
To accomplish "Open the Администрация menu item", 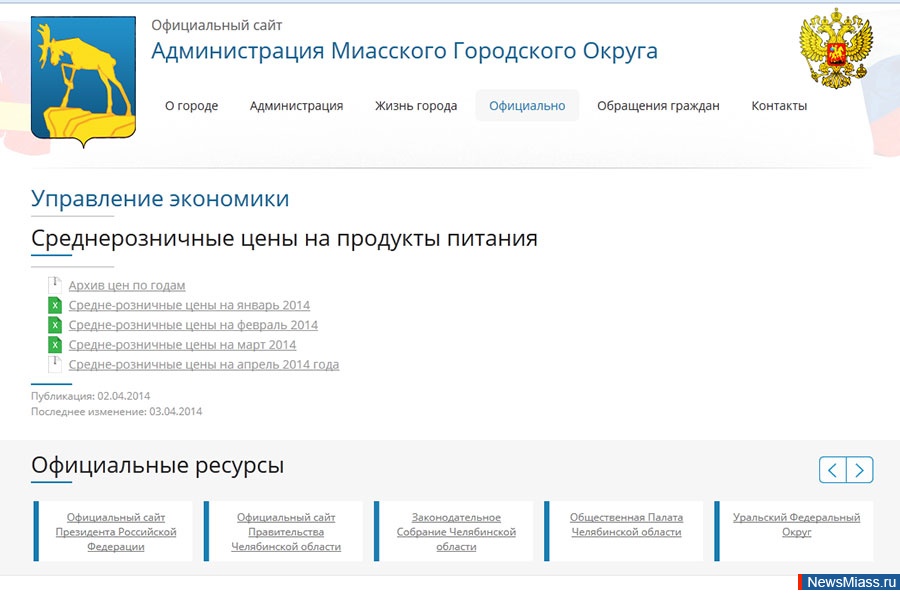I will point(296,106).
